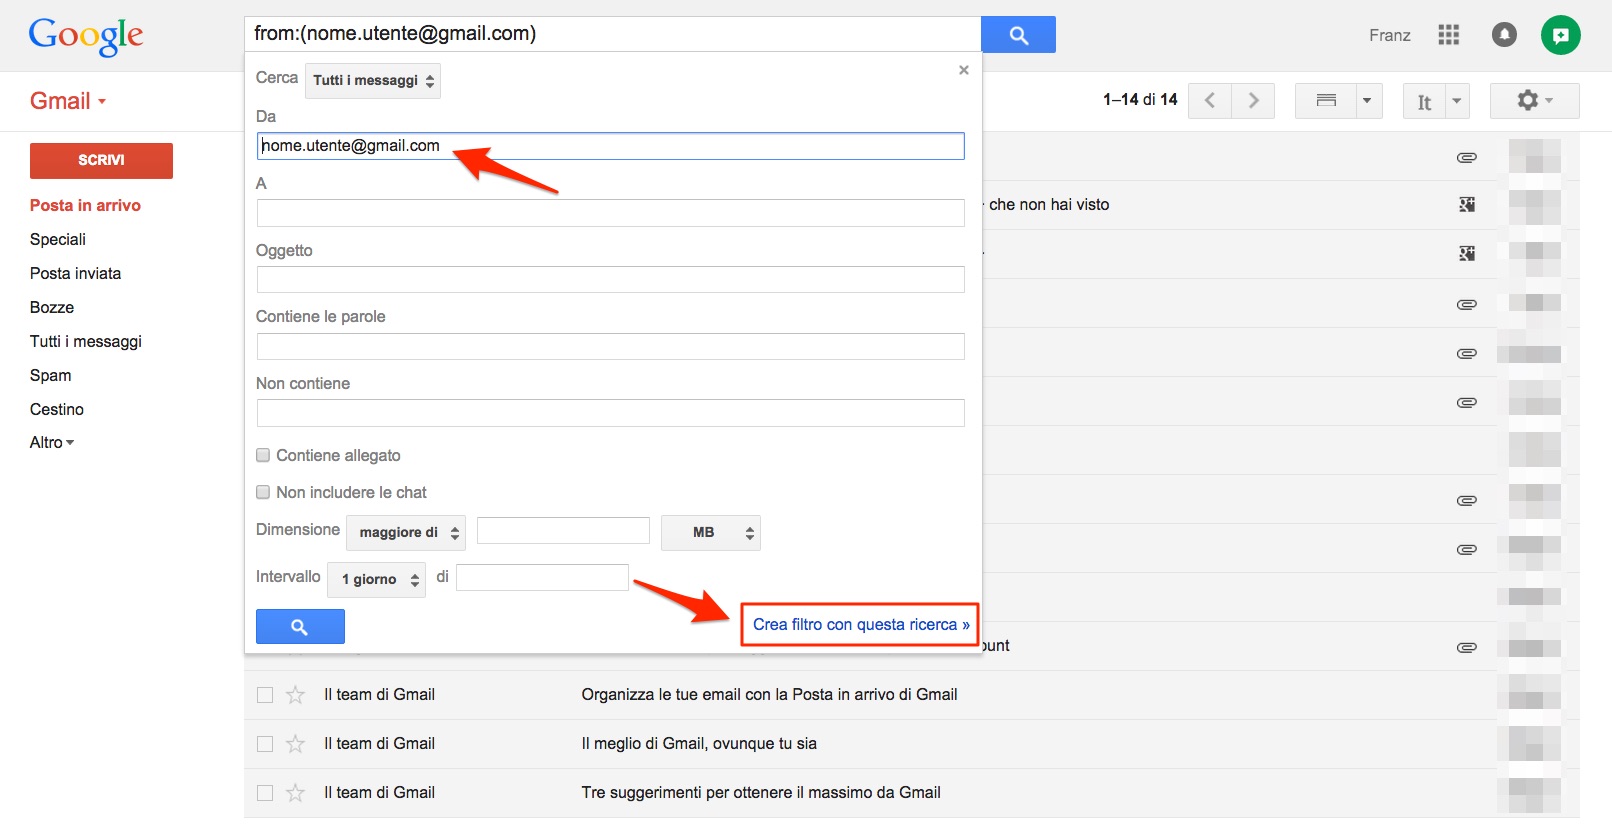Image resolution: width=1612 pixels, height=830 pixels.
Task: Open the 'maggiore di' size dropdown
Action: coord(406,533)
